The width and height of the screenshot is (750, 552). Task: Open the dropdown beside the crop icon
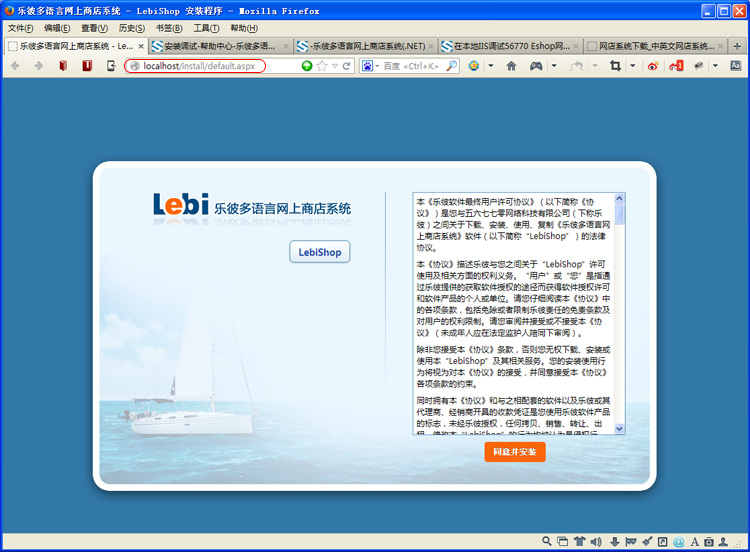tap(632, 66)
